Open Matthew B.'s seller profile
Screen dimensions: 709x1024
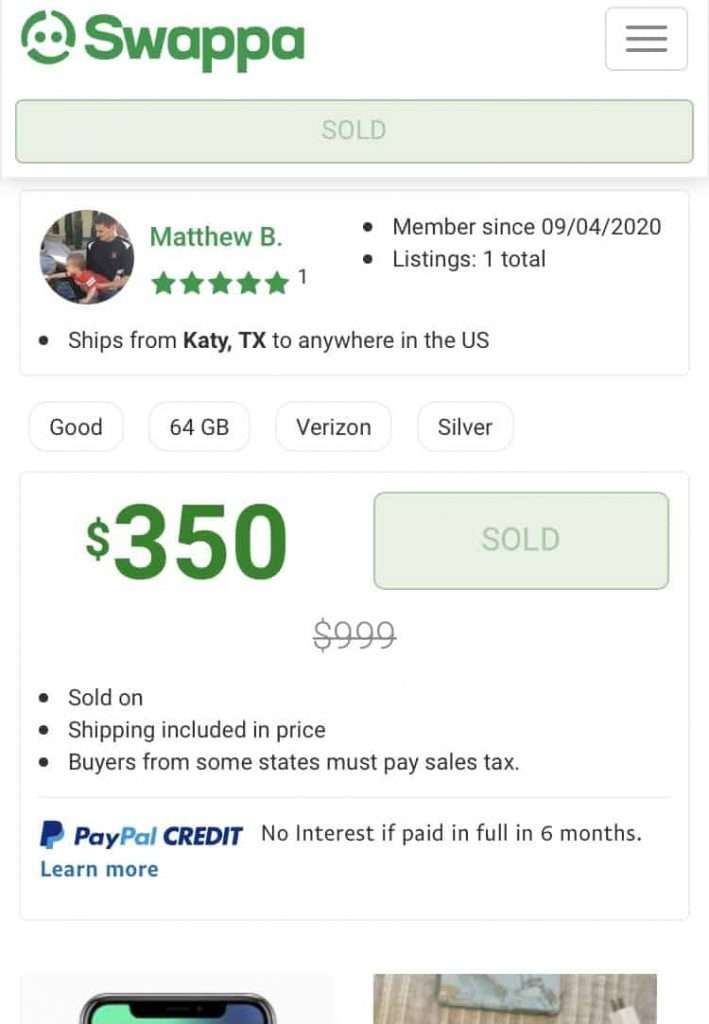pos(216,237)
